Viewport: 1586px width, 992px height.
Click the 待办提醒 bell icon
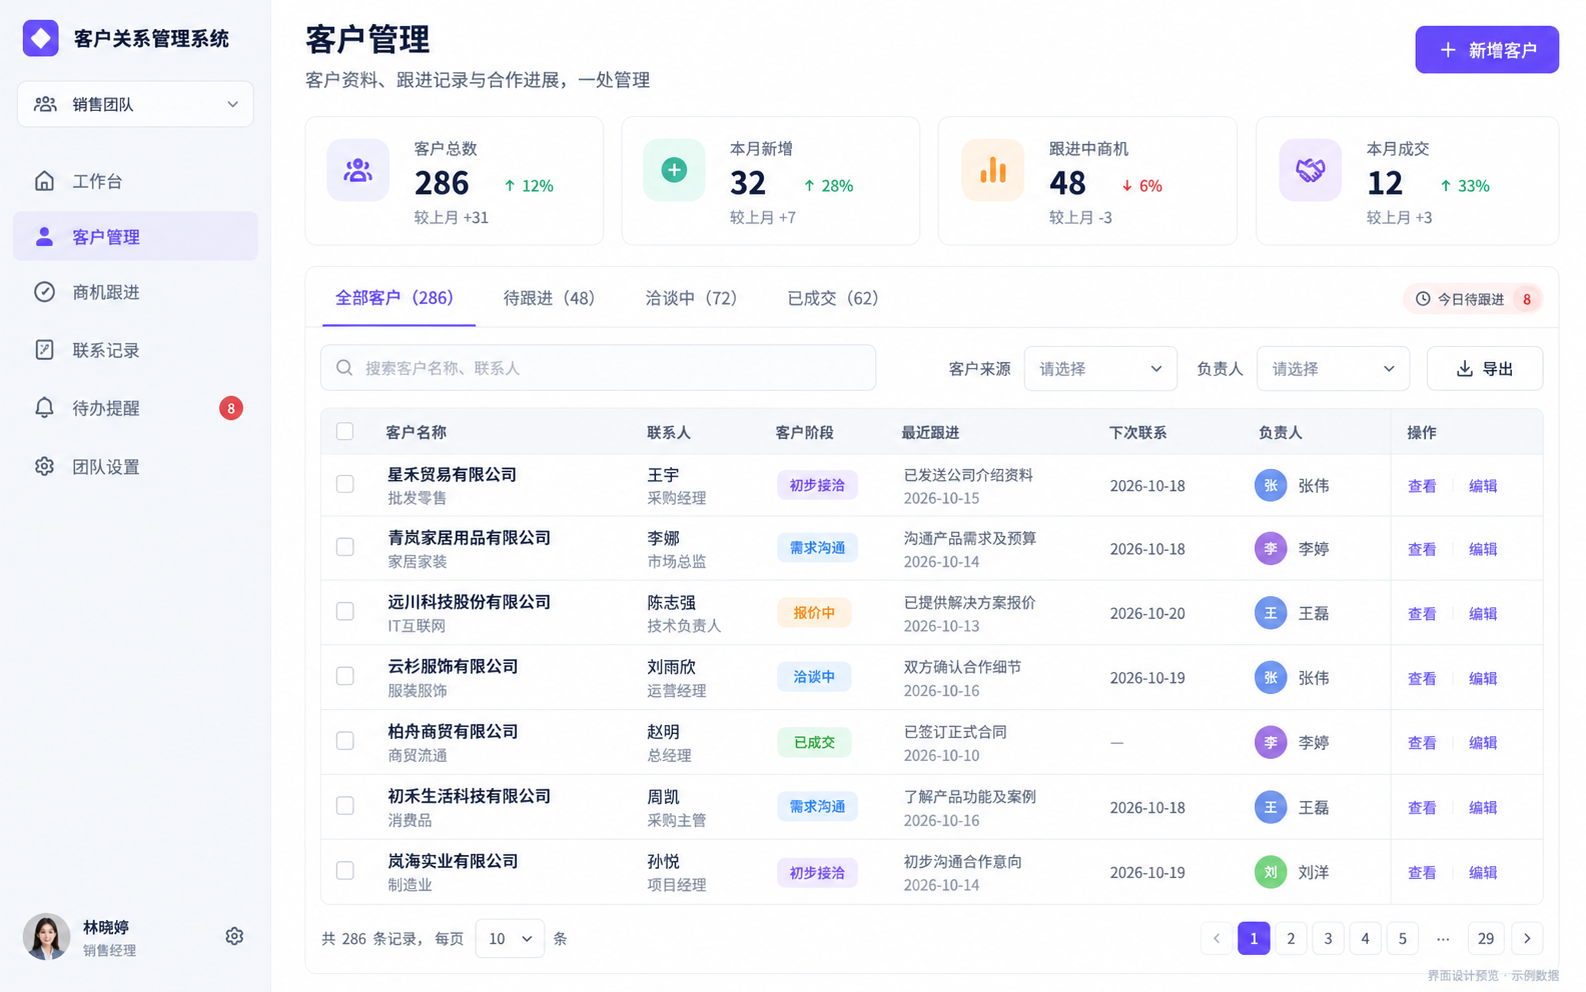coord(44,408)
